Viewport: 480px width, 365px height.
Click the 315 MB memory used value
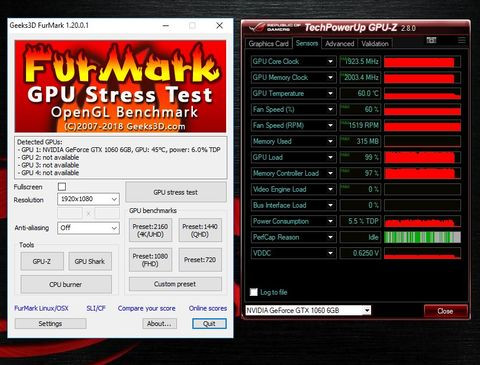360,141
